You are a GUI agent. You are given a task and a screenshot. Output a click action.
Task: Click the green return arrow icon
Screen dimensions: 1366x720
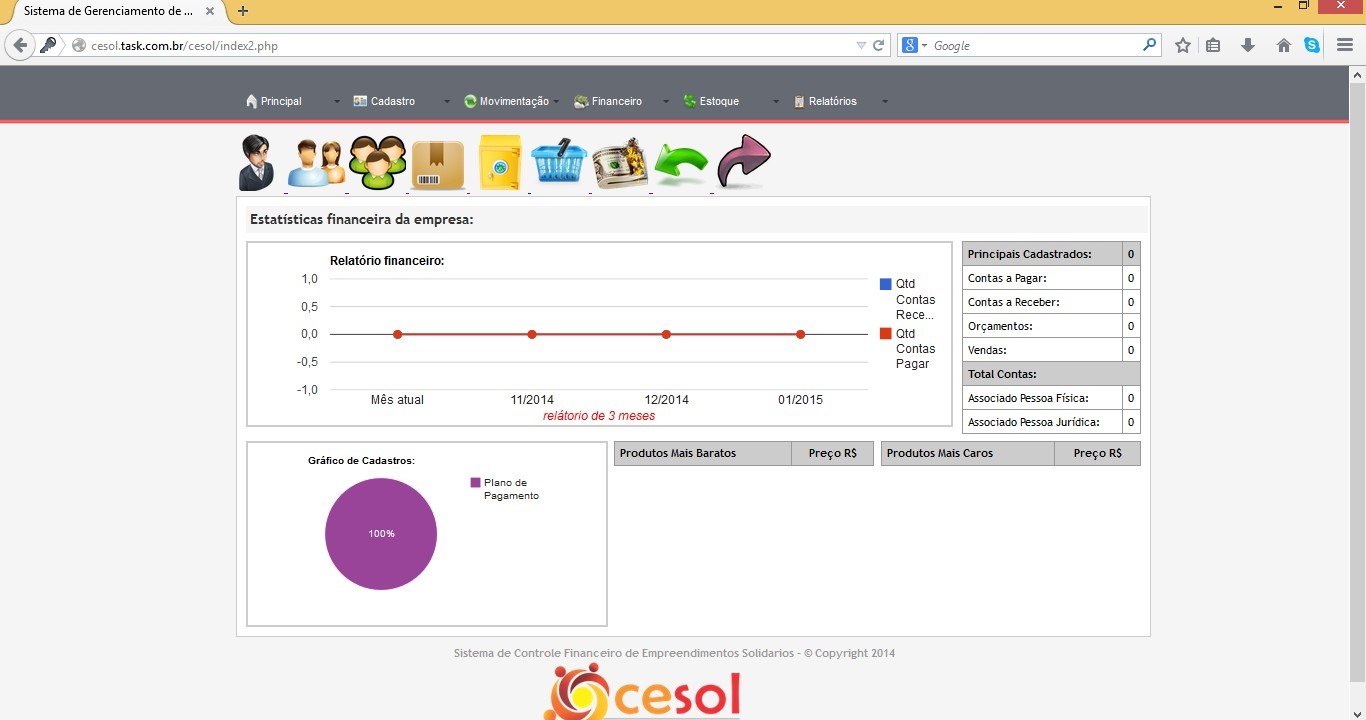pyautogui.click(x=681, y=164)
